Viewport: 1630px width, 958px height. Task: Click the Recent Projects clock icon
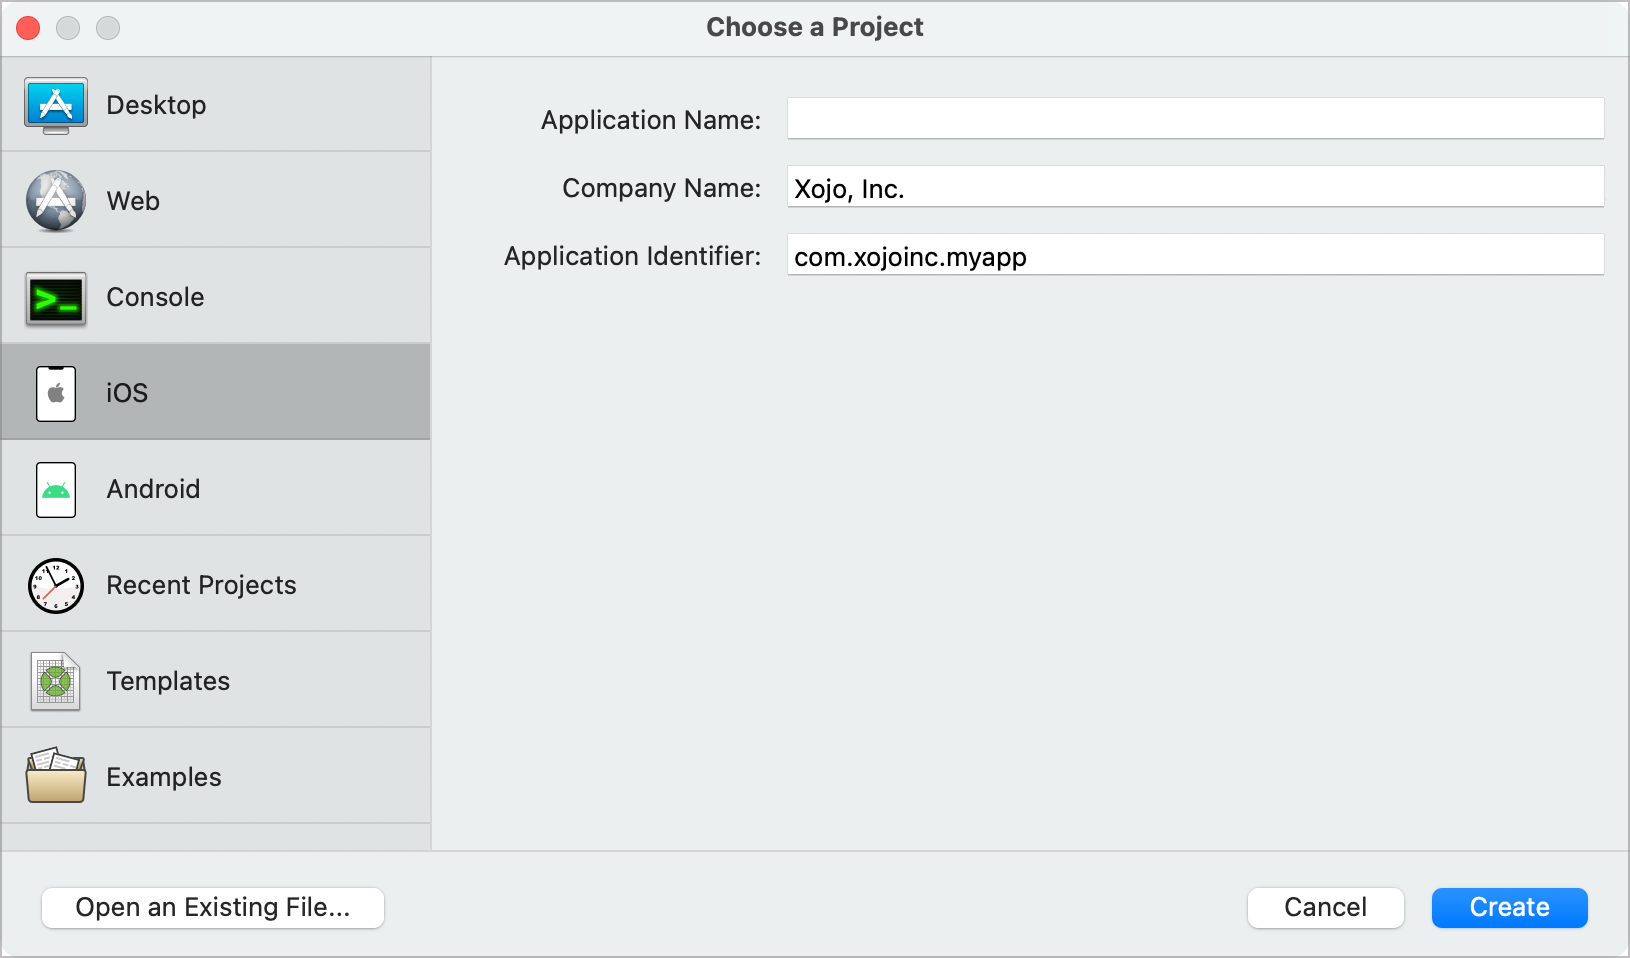tap(56, 586)
